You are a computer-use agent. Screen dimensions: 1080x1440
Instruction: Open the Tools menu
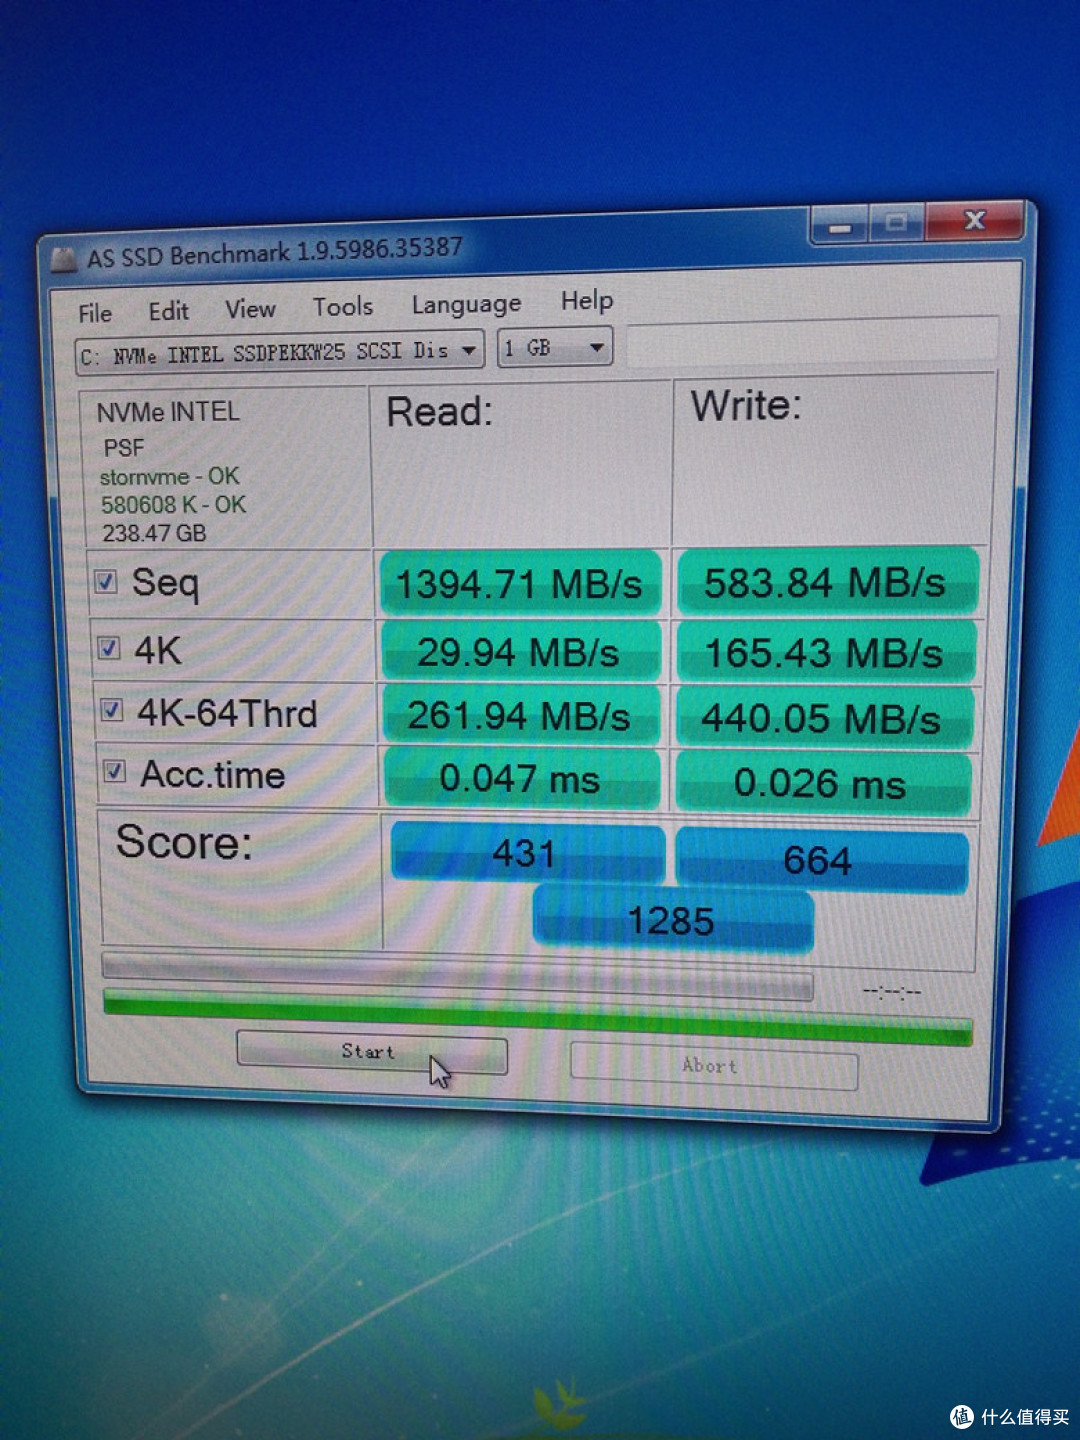pyautogui.click(x=343, y=306)
